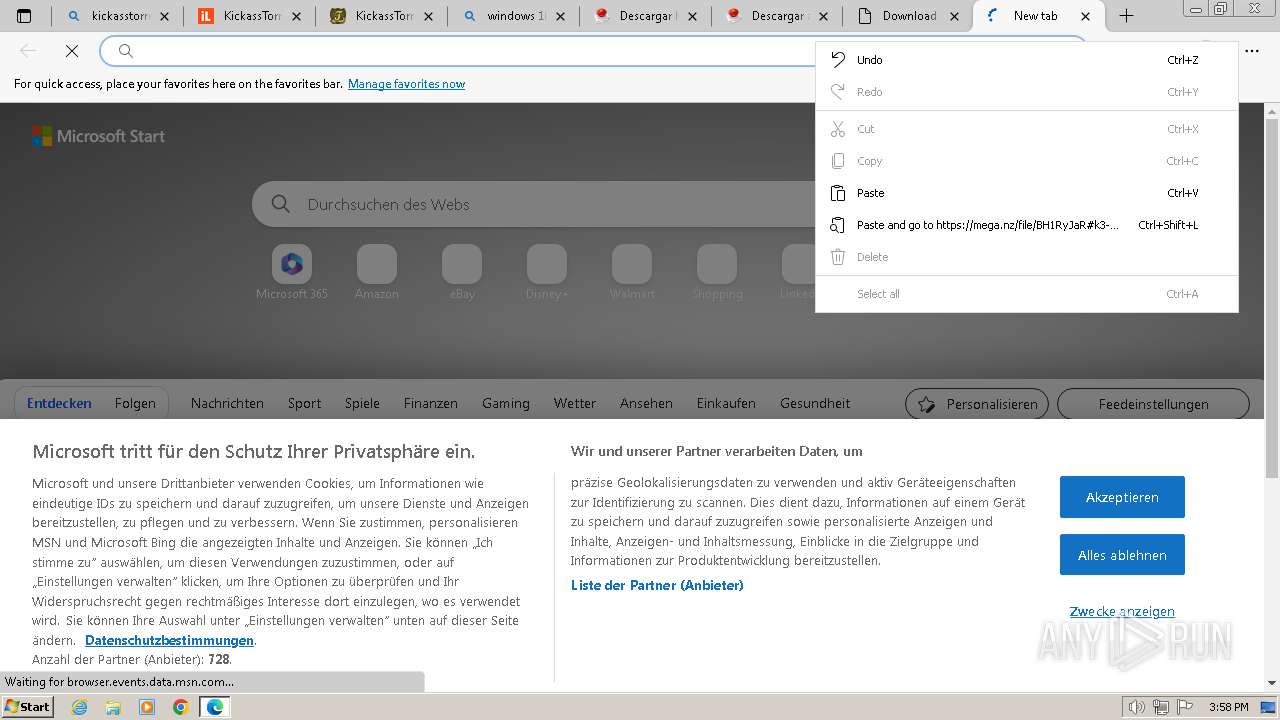Open the Ansehen category
Screen dimensions: 1280x720
[646, 403]
